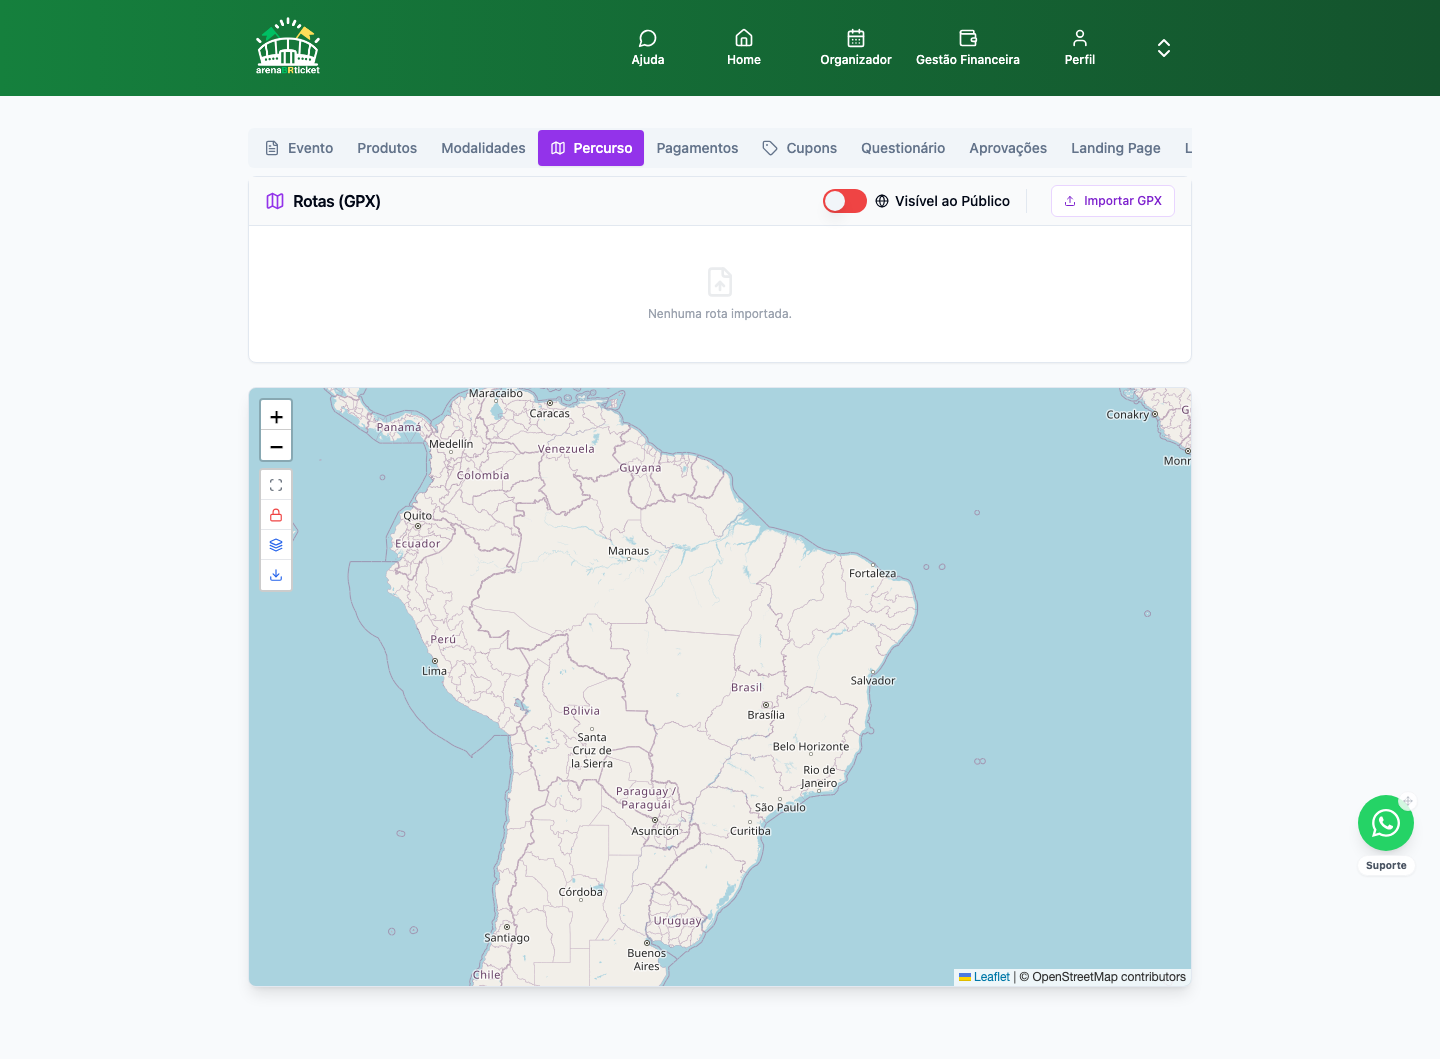The image size is (1440, 1059).
Task: Switch to the Pagamentos tab
Action: (x=697, y=148)
